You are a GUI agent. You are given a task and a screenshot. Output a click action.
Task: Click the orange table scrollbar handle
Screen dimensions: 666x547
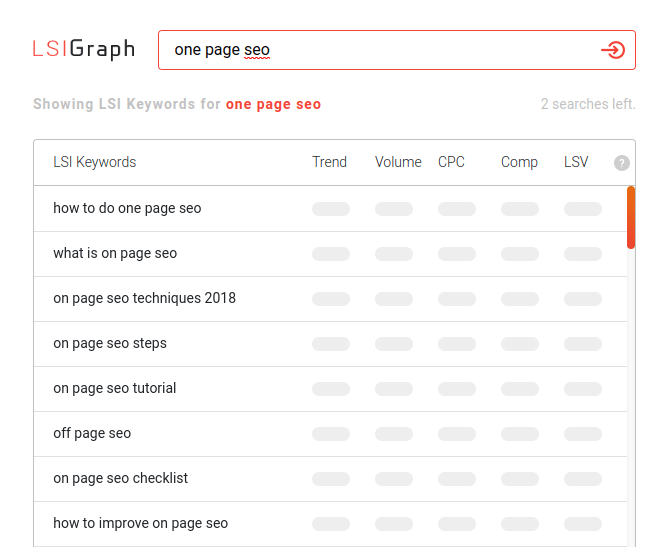pos(630,217)
